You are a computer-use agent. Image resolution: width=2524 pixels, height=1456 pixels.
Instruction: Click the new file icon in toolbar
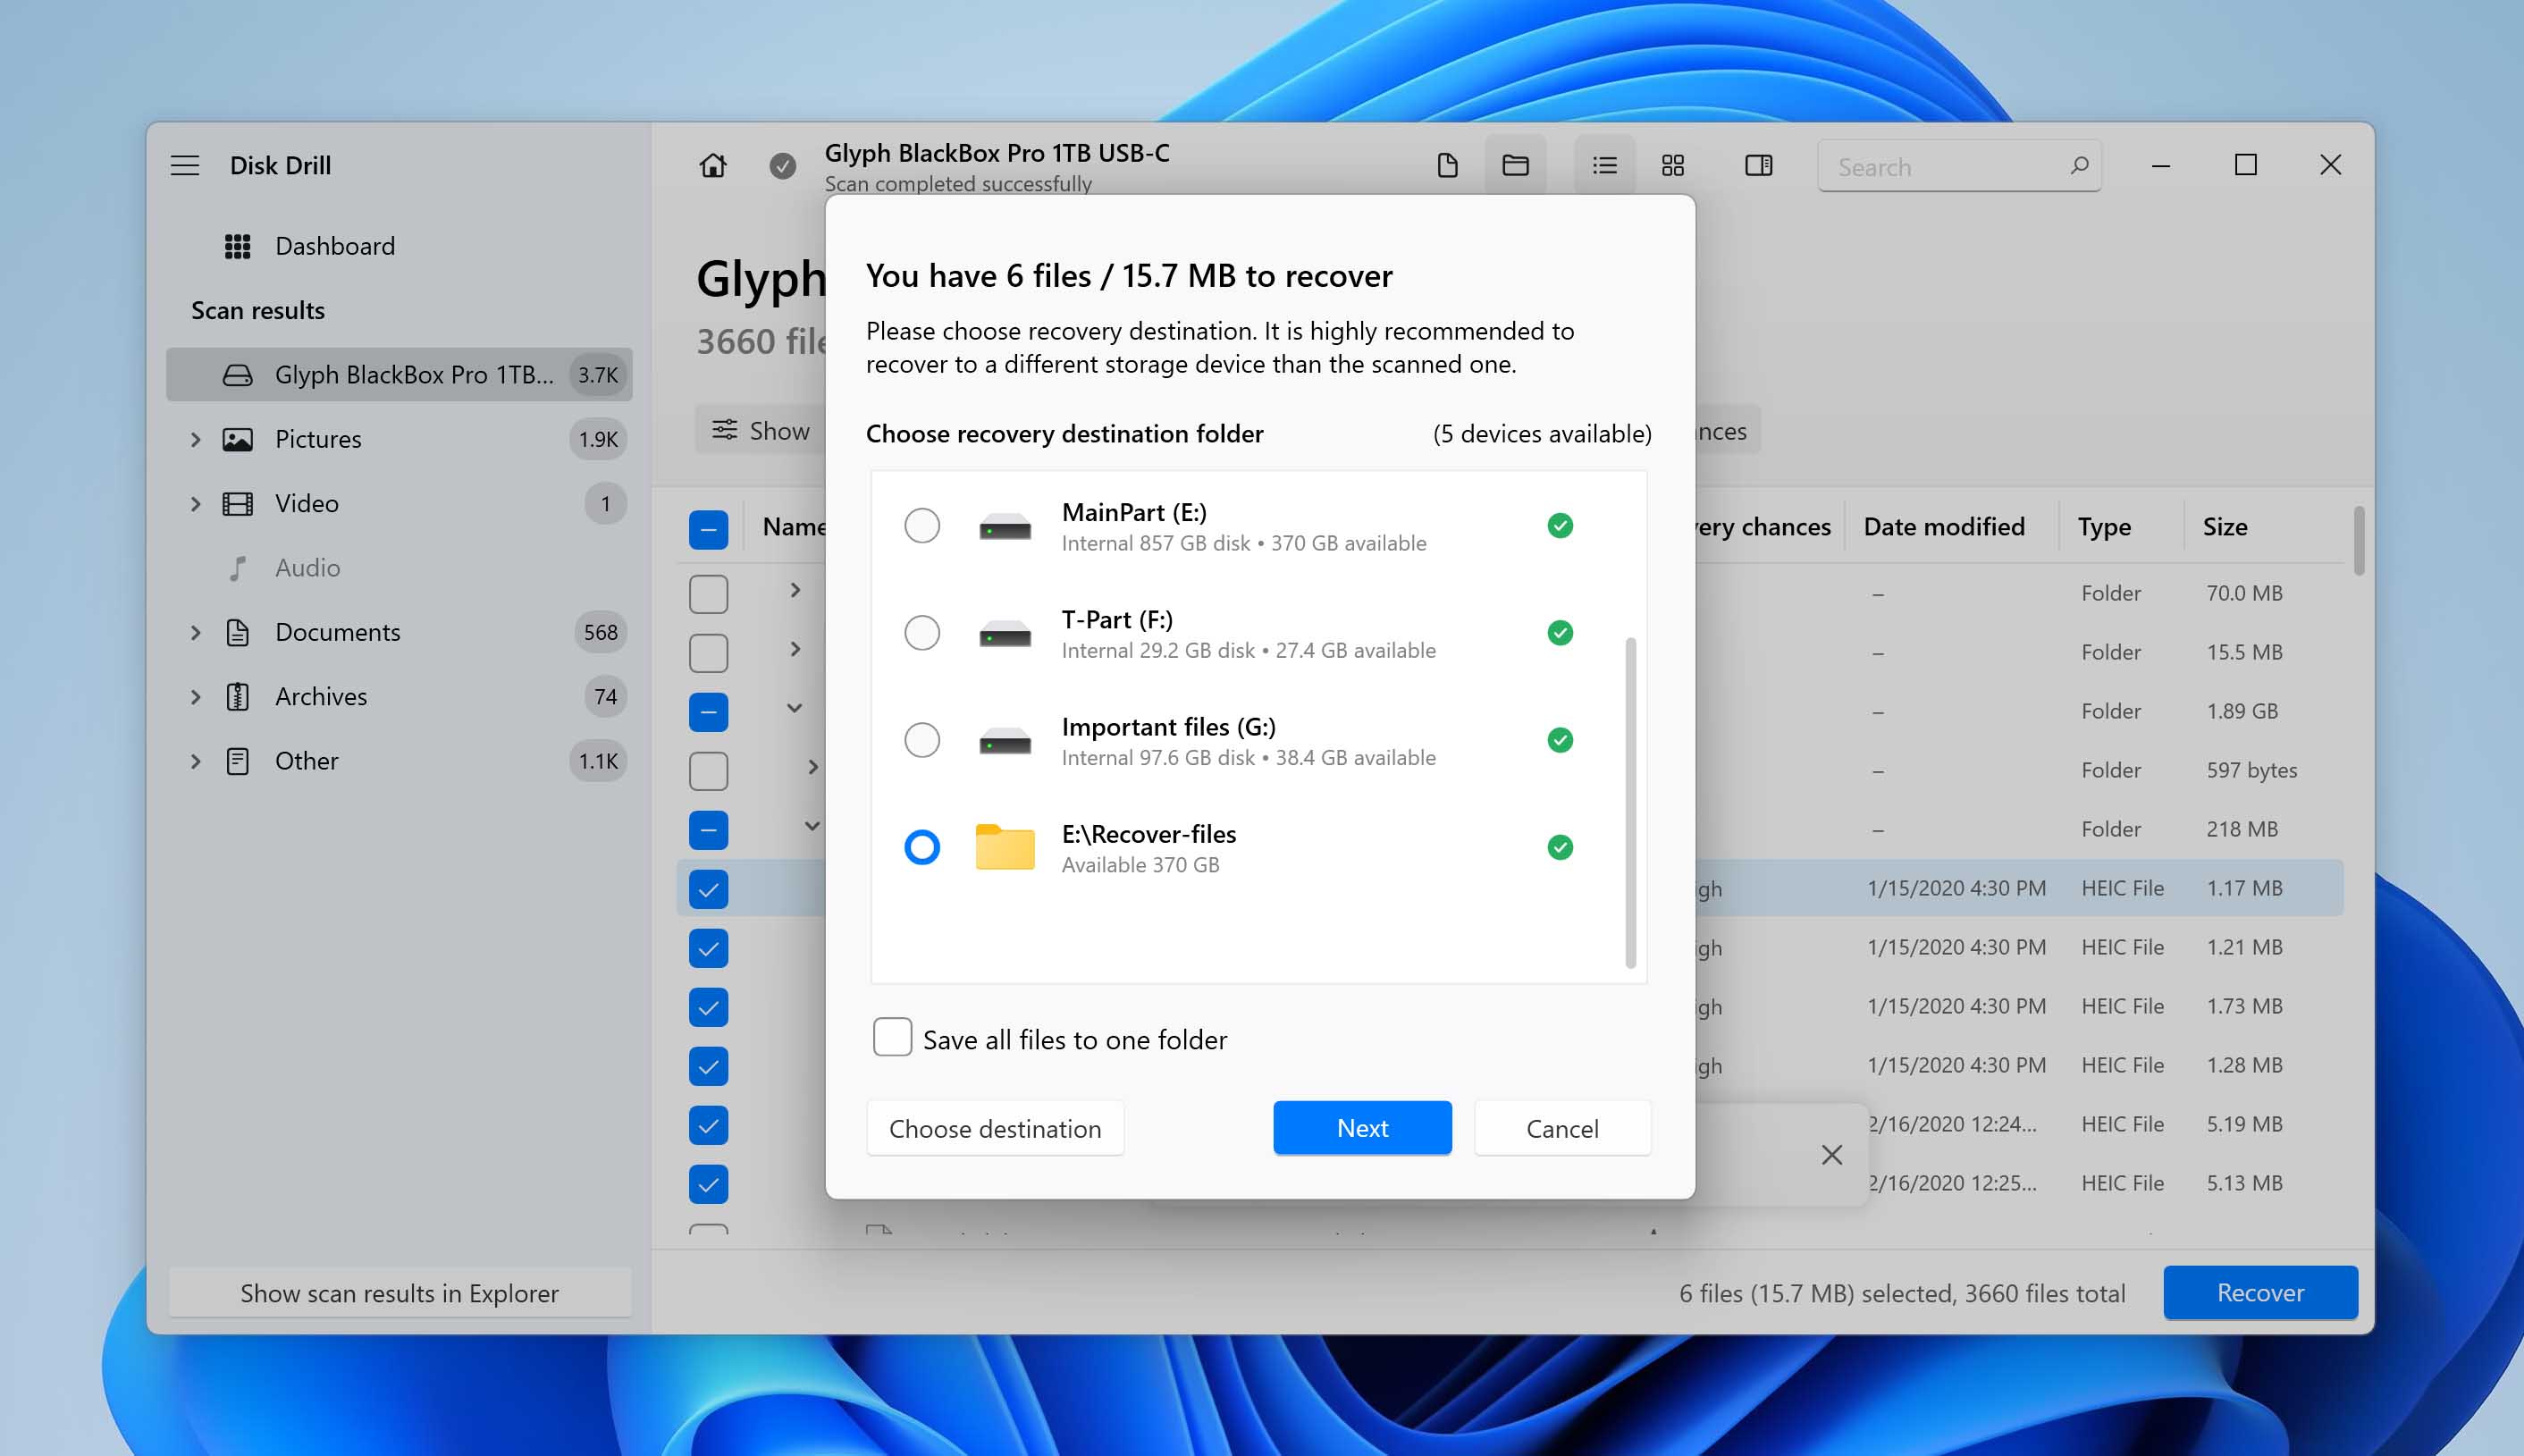1448,164
